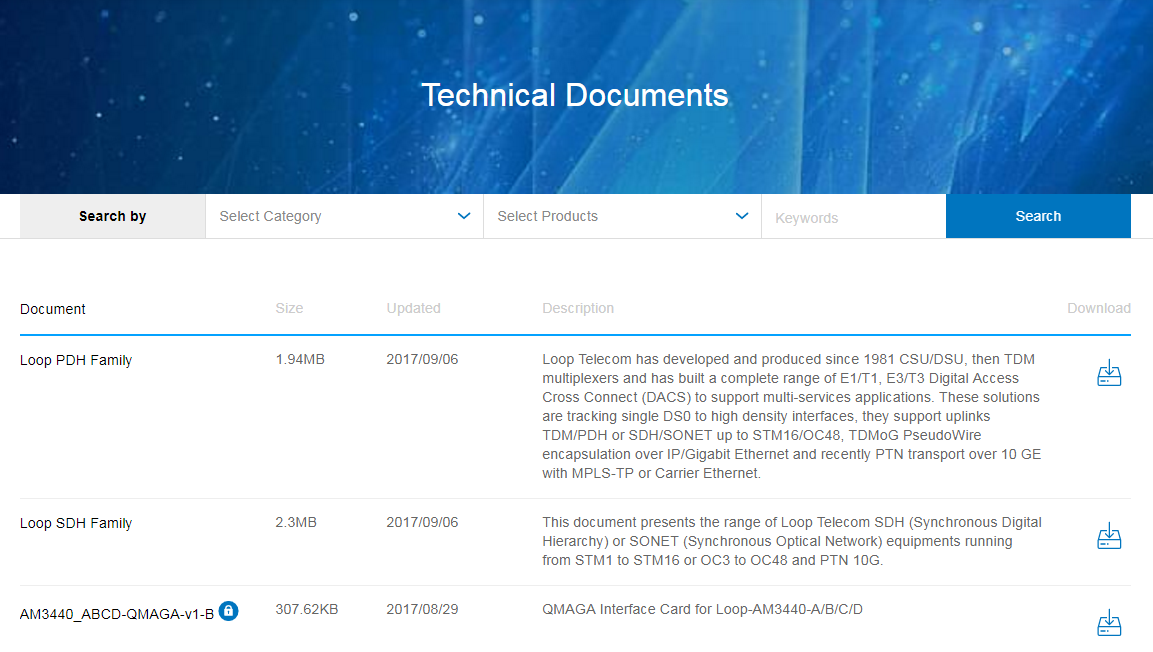
Task: Download the Loop SDH Family document
Action: coord(1109,536)
